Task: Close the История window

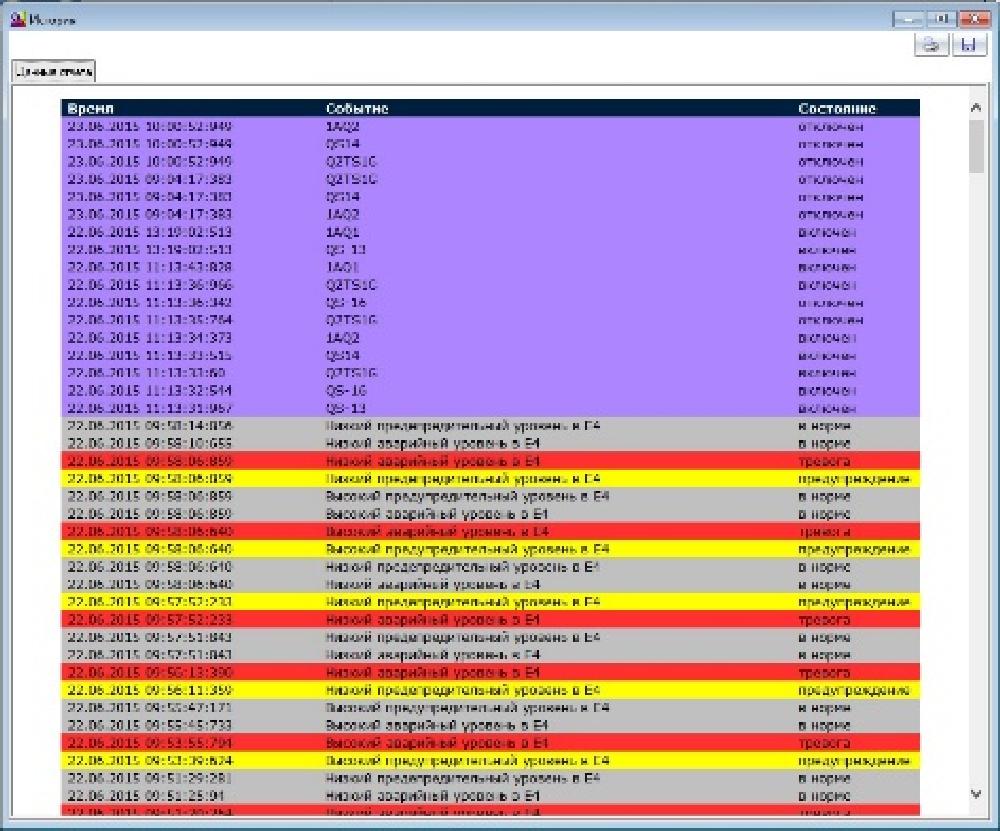Action: click(974, 20)
